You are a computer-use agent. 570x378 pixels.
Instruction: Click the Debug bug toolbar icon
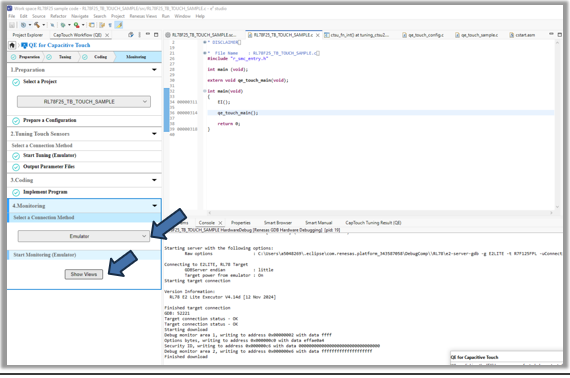point(63,25)
